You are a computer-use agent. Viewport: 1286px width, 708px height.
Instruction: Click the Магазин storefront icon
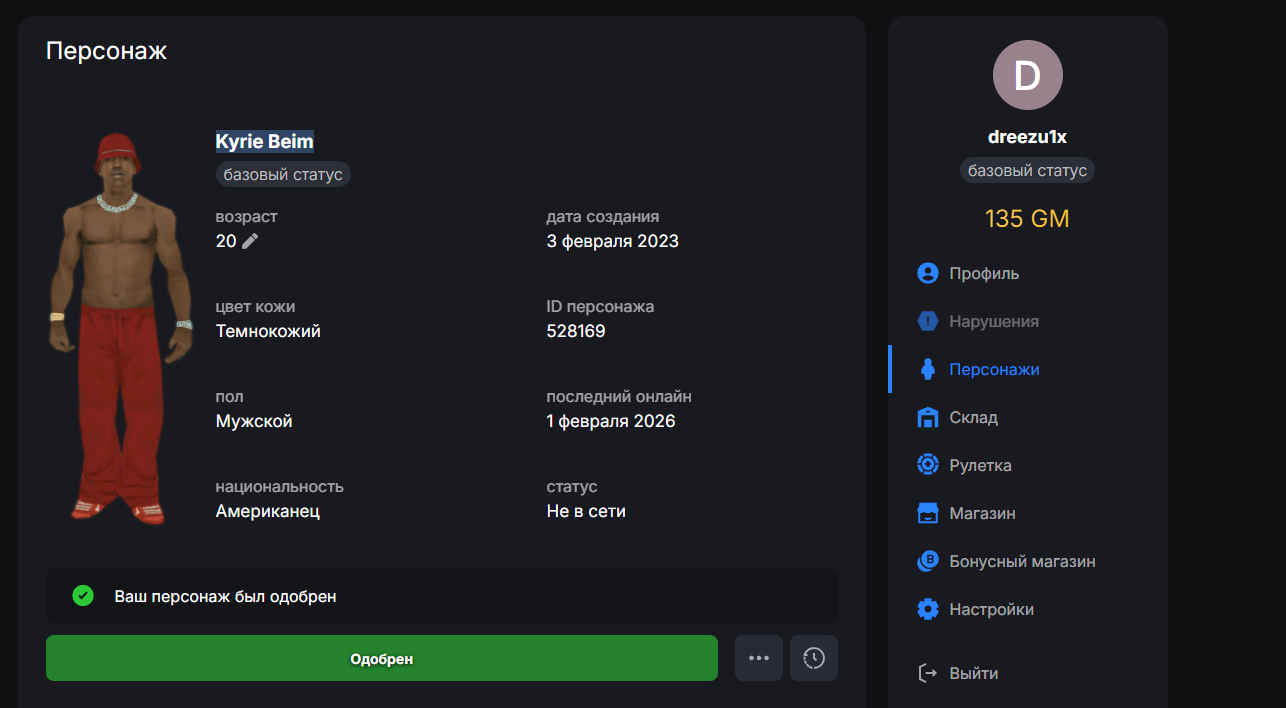click(928, 513)
